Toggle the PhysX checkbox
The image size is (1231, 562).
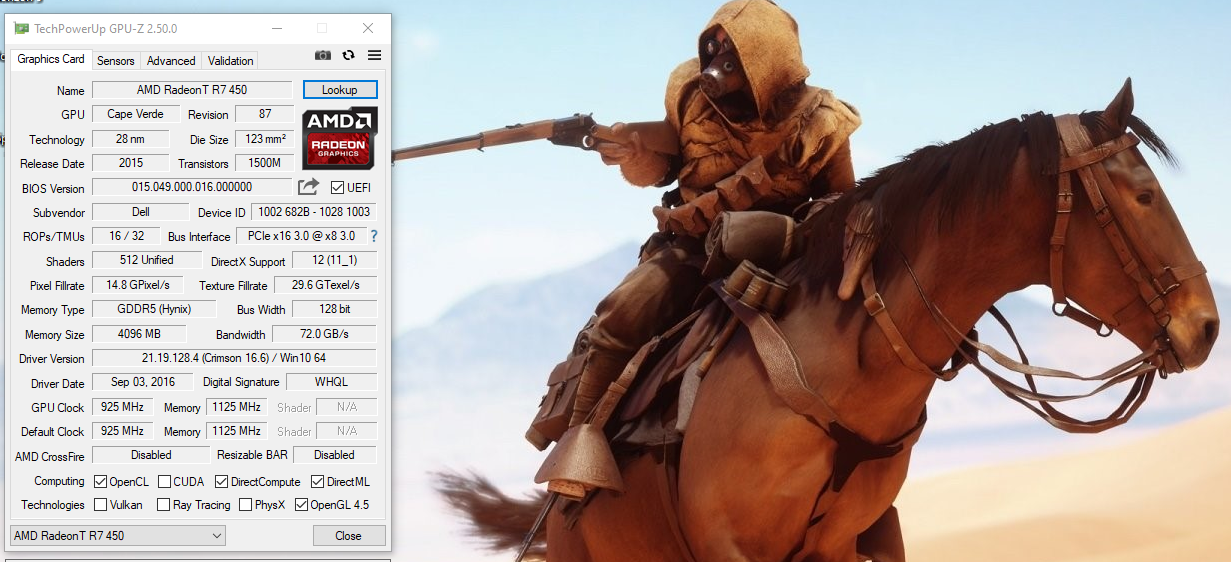pyautogui.click(x=245, y=505)
